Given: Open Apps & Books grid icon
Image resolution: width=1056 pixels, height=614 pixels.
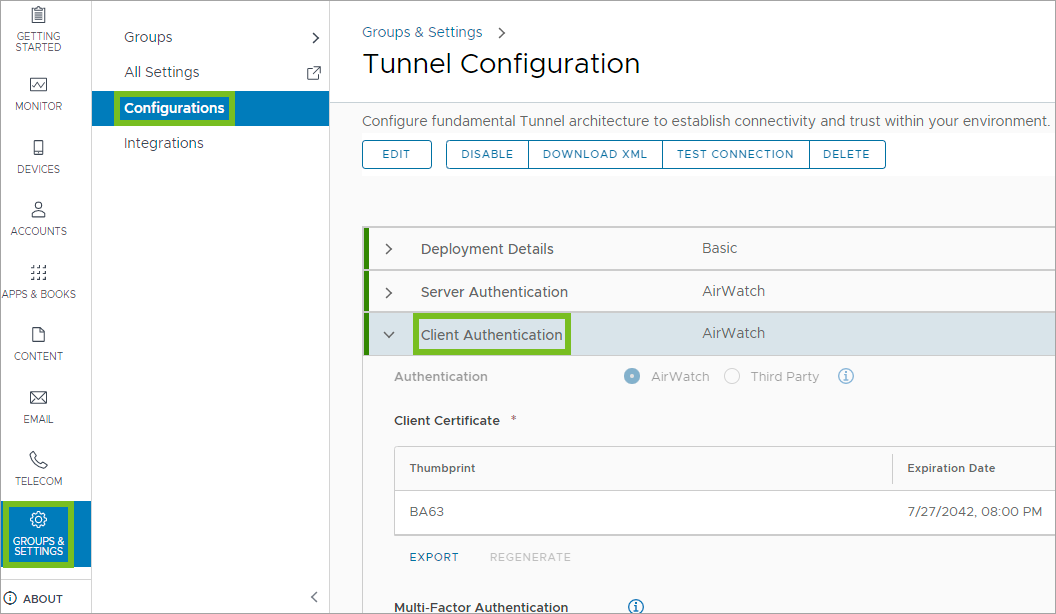Looking at the screenshot, I should coord(38,273).
